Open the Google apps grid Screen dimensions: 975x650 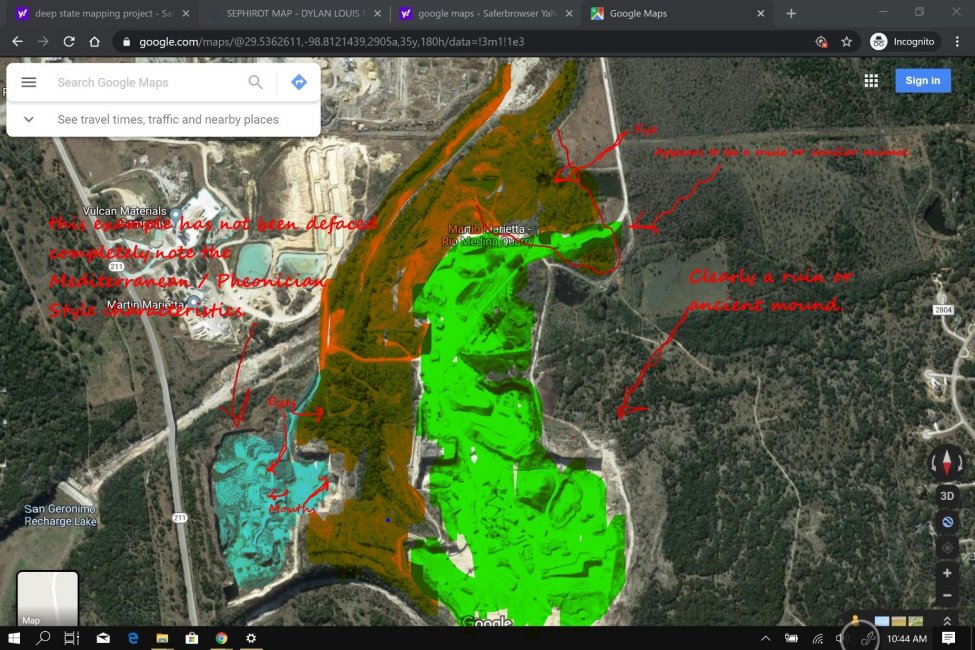(x=871, y=81)
